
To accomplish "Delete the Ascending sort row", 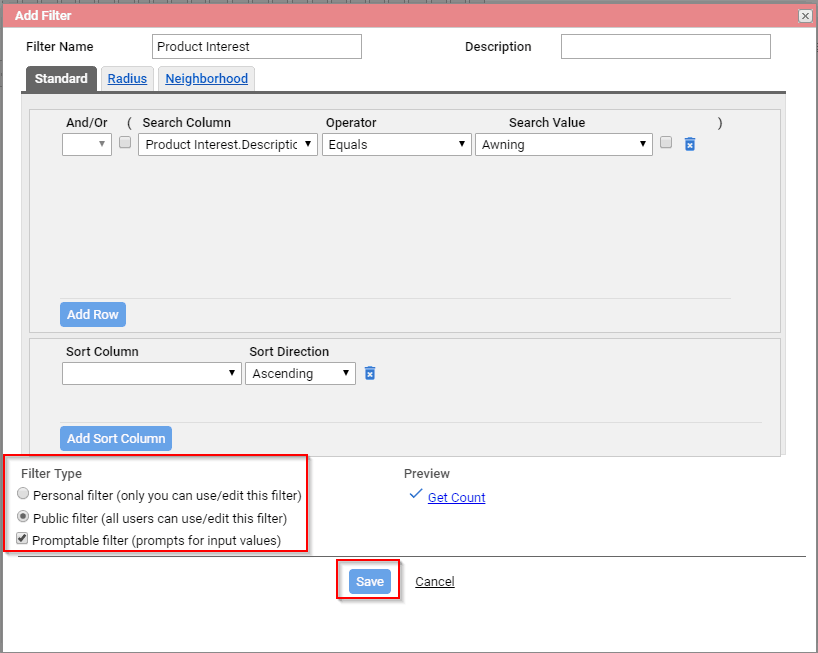I will [370, 373].
